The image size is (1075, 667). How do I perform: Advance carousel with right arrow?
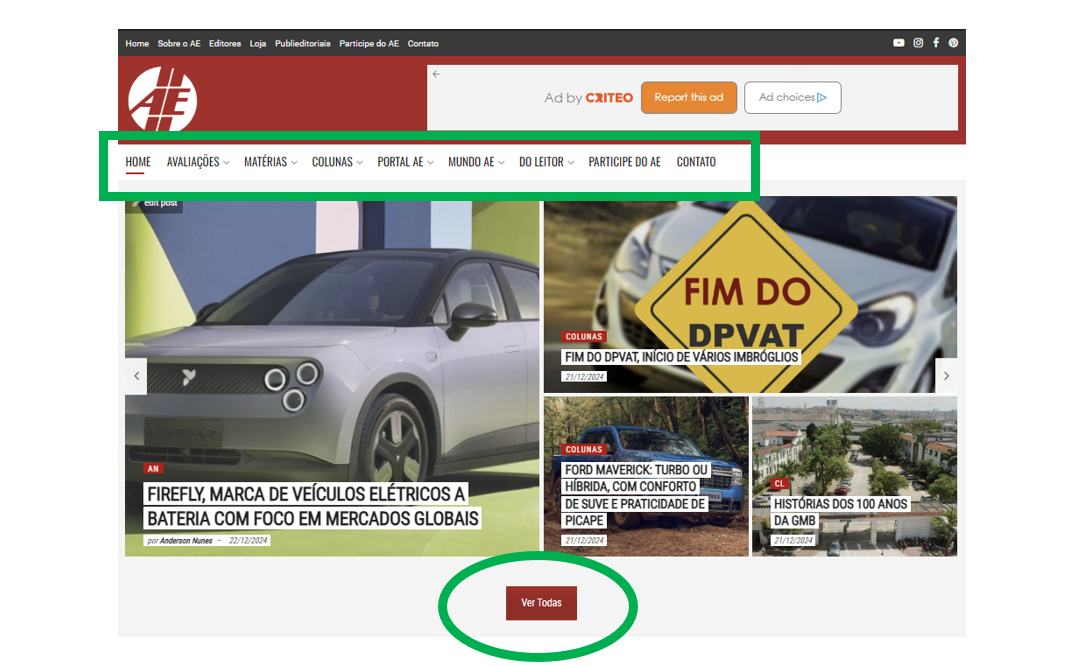[x=946, y=376]
